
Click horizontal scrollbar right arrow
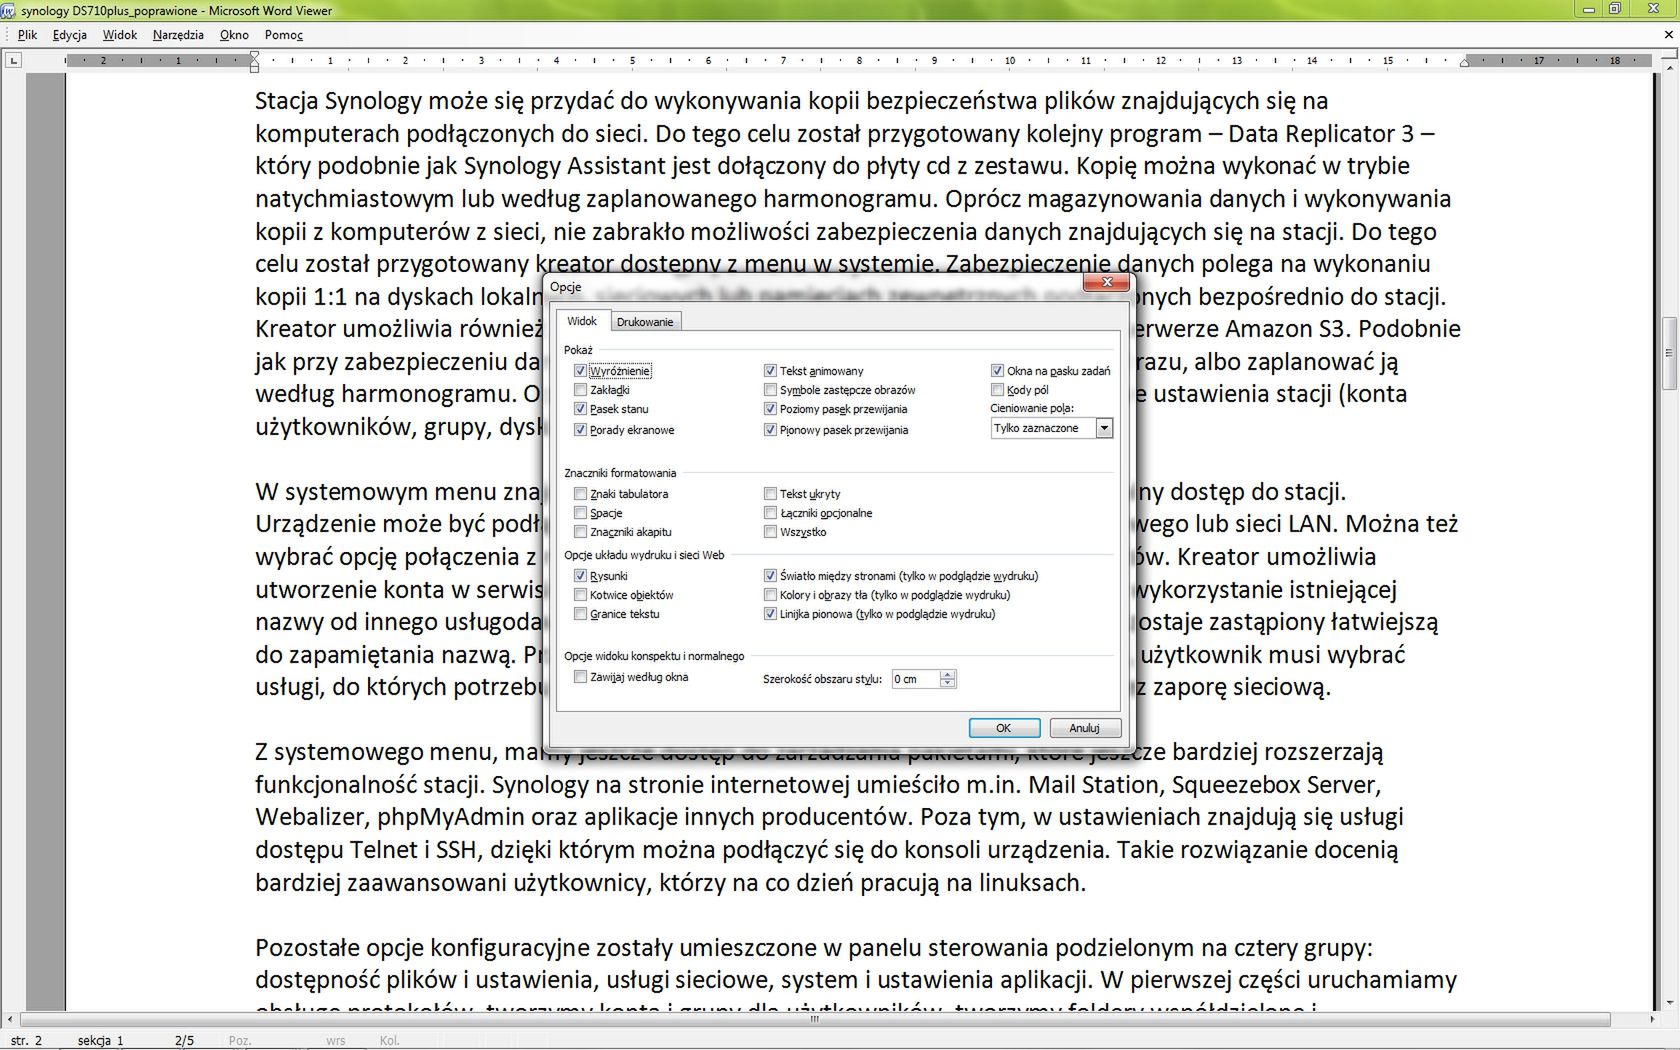coord(1651,1020)
